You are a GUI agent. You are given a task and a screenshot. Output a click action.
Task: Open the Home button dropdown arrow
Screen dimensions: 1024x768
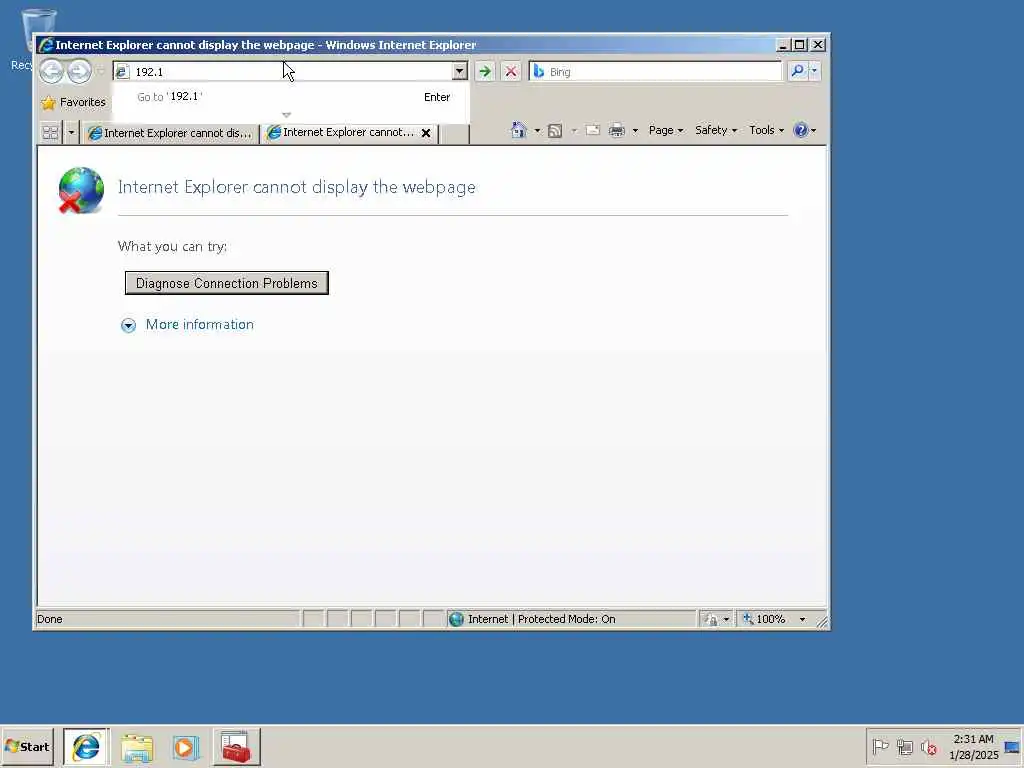(537, 131)
